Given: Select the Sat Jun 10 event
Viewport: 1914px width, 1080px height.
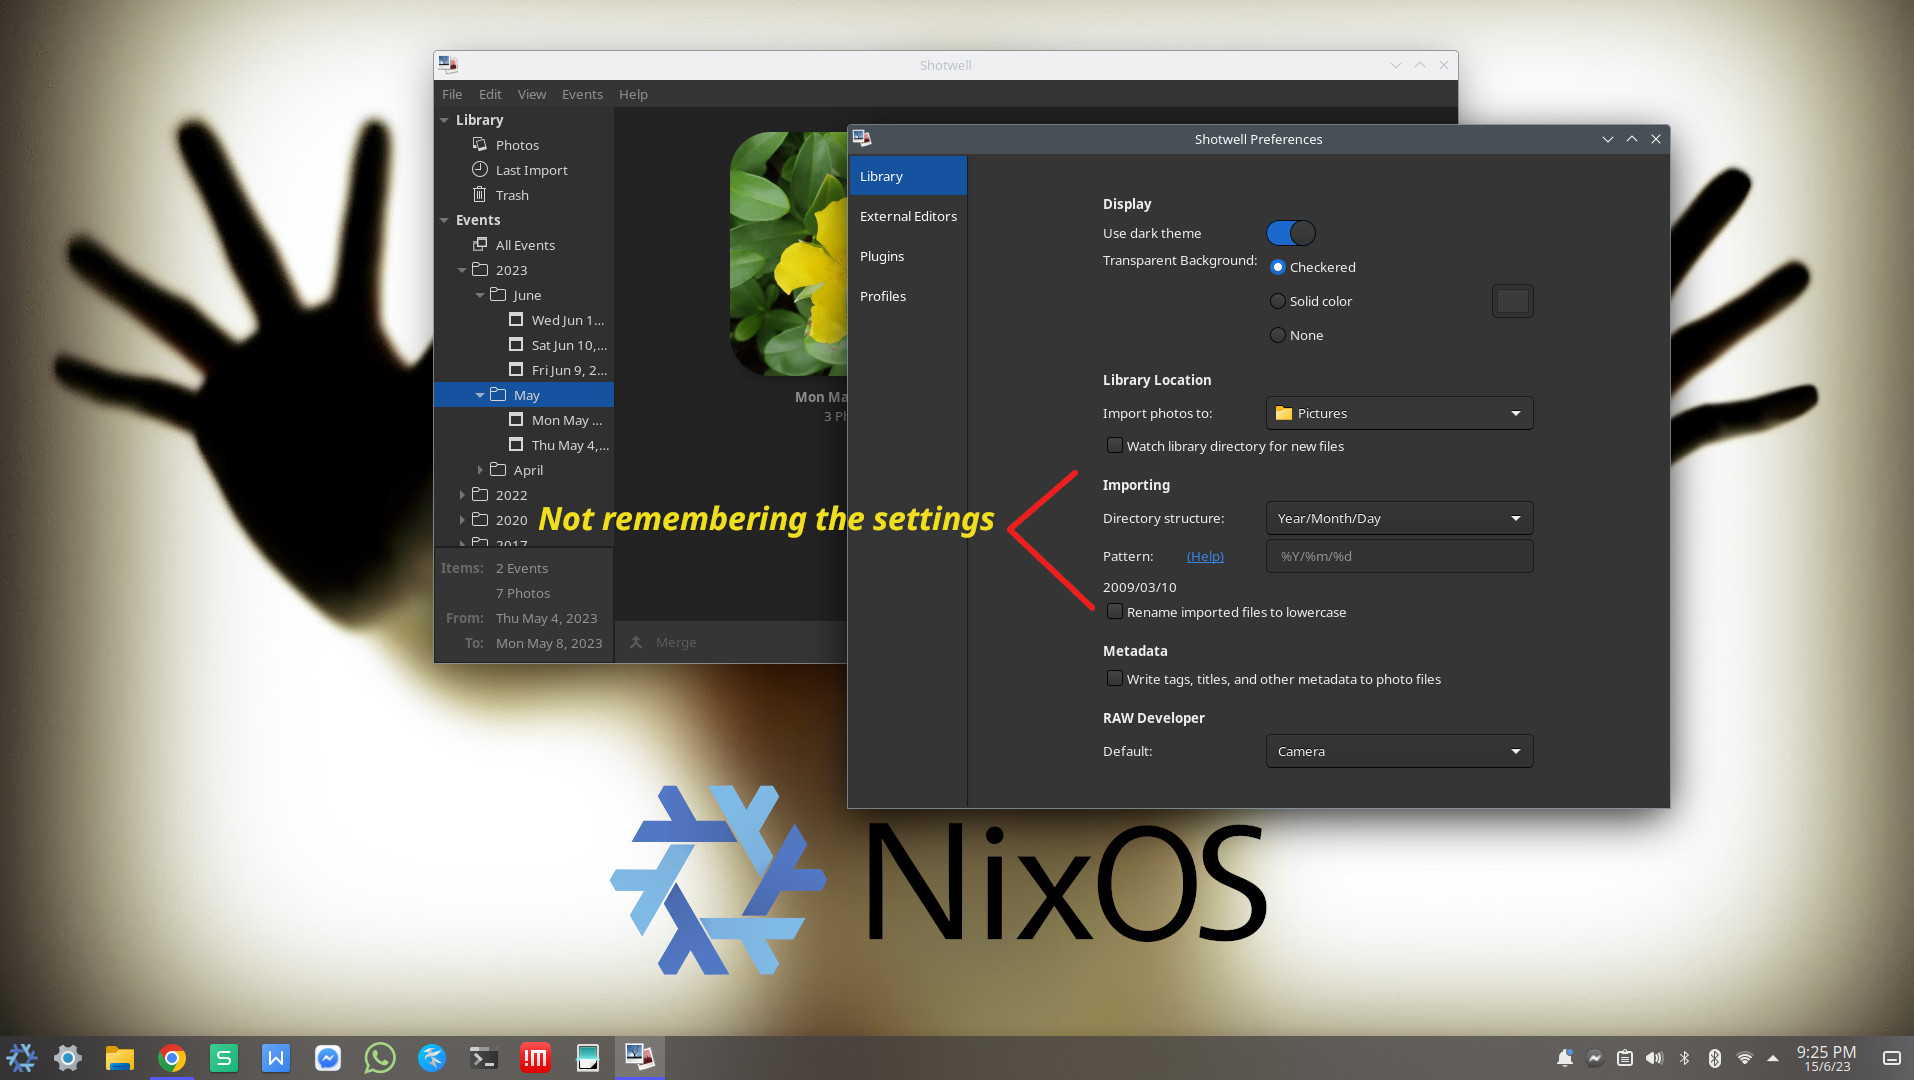Looking at the screenshot, I should point(524,345).
